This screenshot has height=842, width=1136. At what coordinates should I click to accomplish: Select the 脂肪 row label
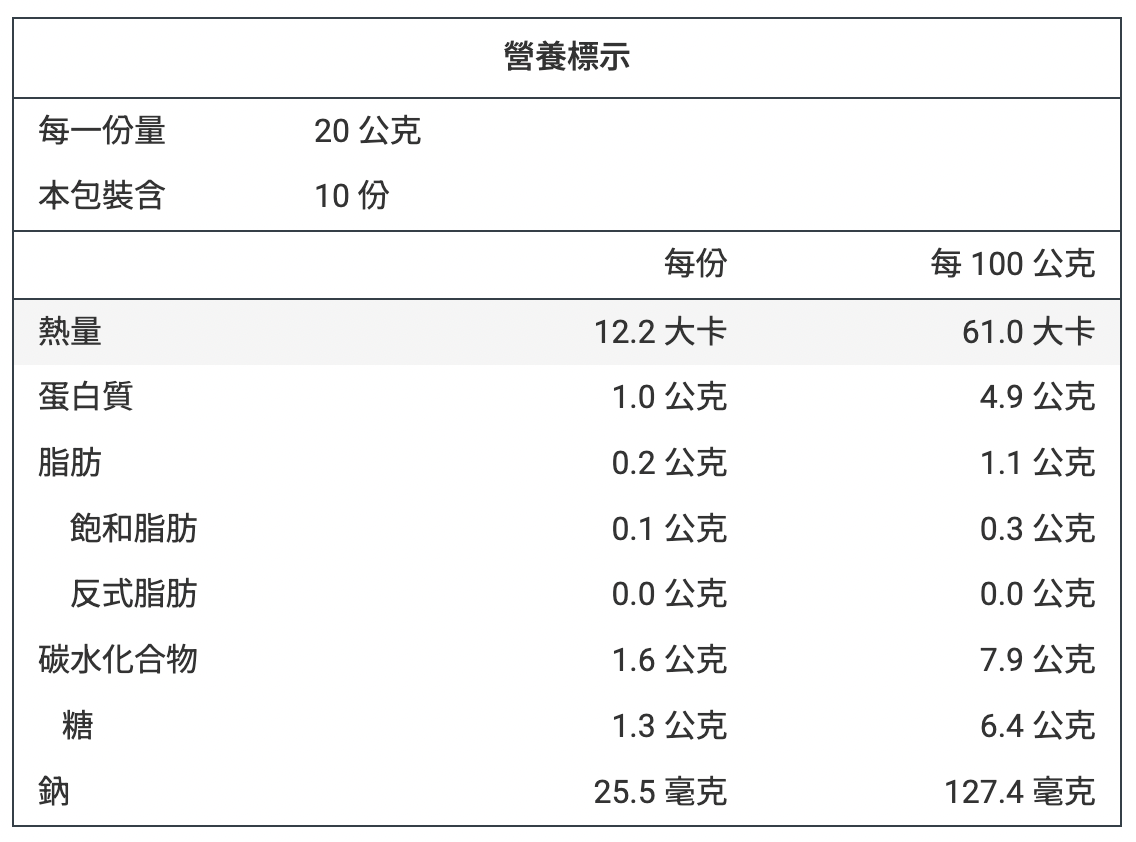point(70,463)
